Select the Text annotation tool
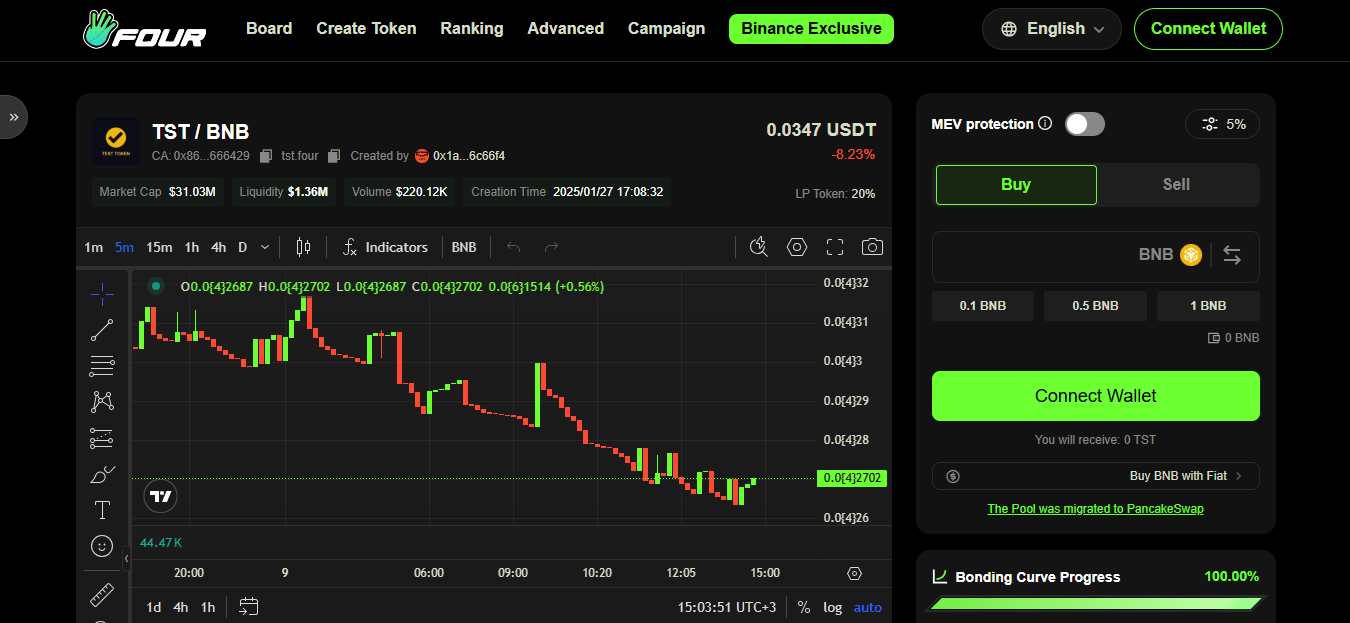1350x623 pixels. point(102,510)
